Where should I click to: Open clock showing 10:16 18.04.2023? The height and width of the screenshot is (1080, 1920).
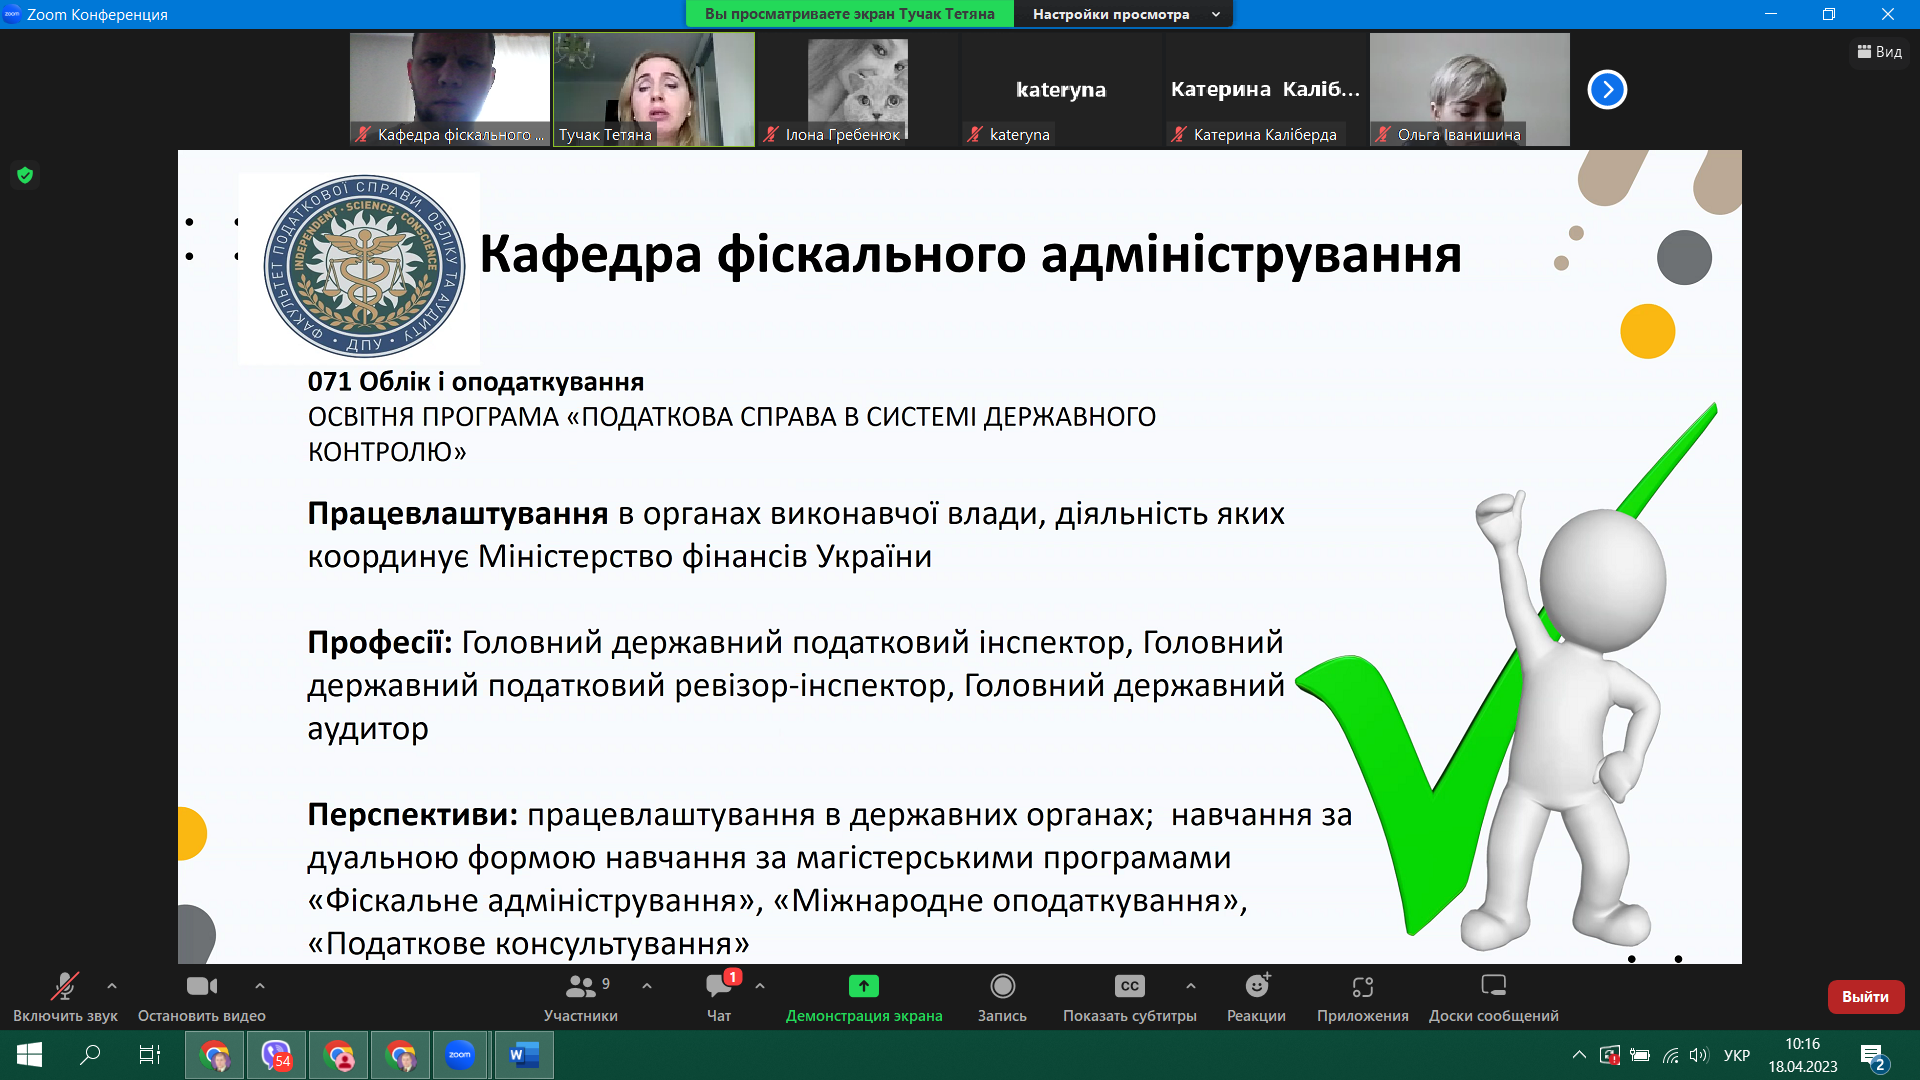[x=1803, y=1055]
